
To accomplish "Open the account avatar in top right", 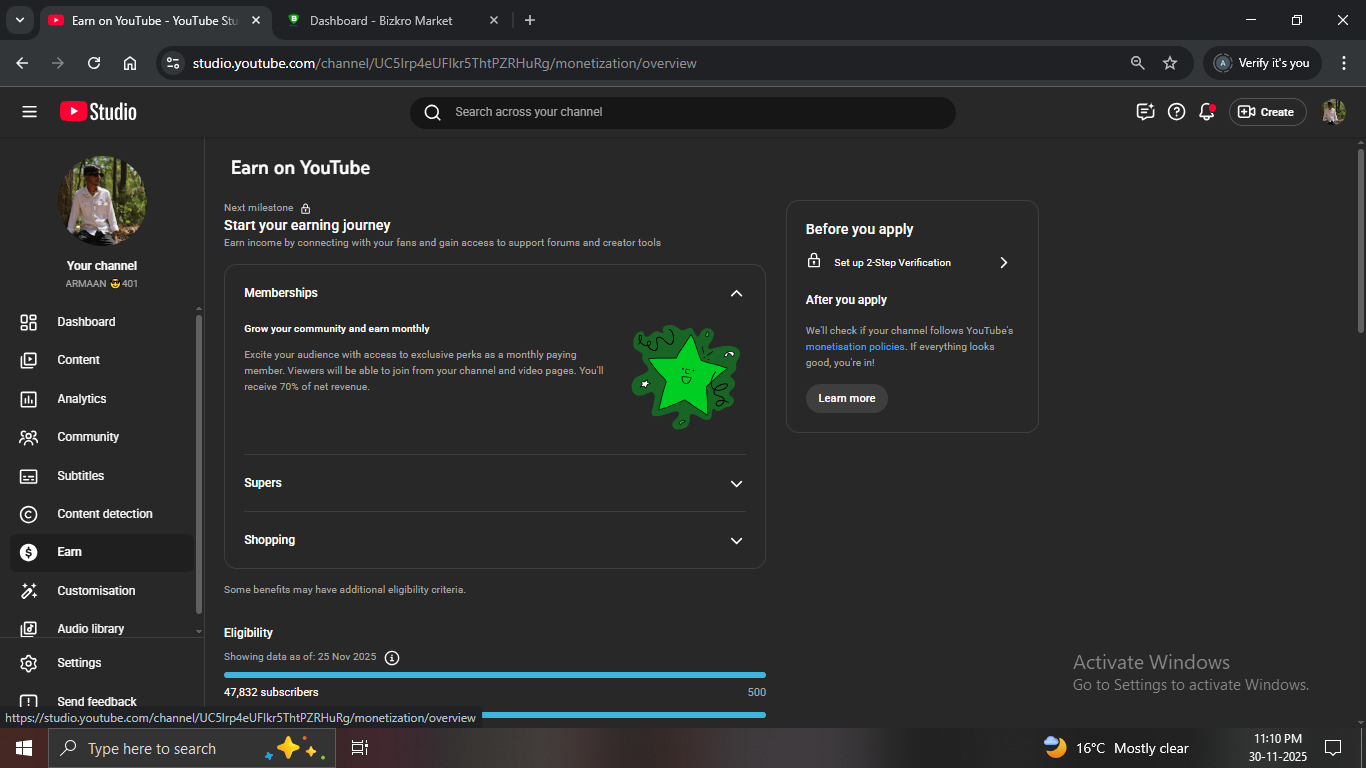I will tap(1333, 112).
